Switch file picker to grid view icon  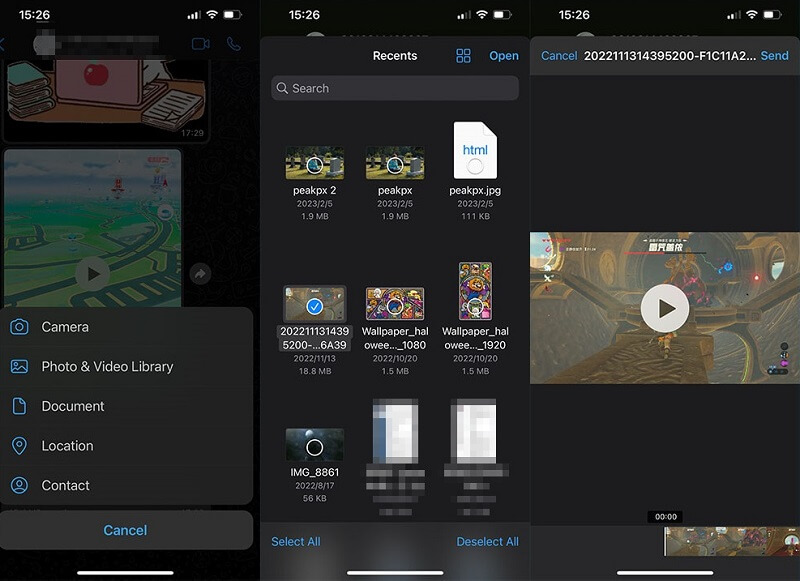pyautogui.click(x=463, y=56)
